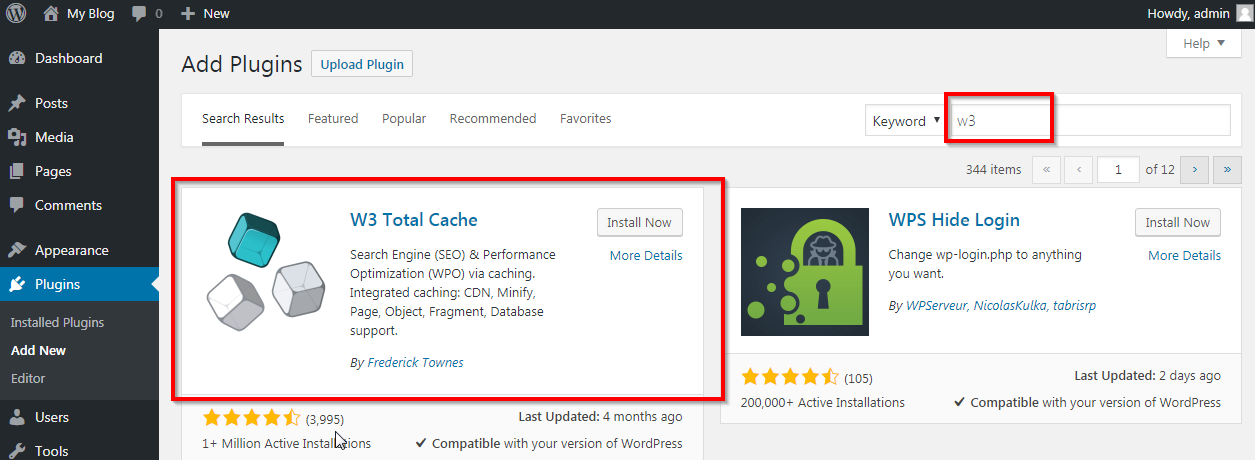
Task: Click the plus New icon
Action: pos(188,13)
